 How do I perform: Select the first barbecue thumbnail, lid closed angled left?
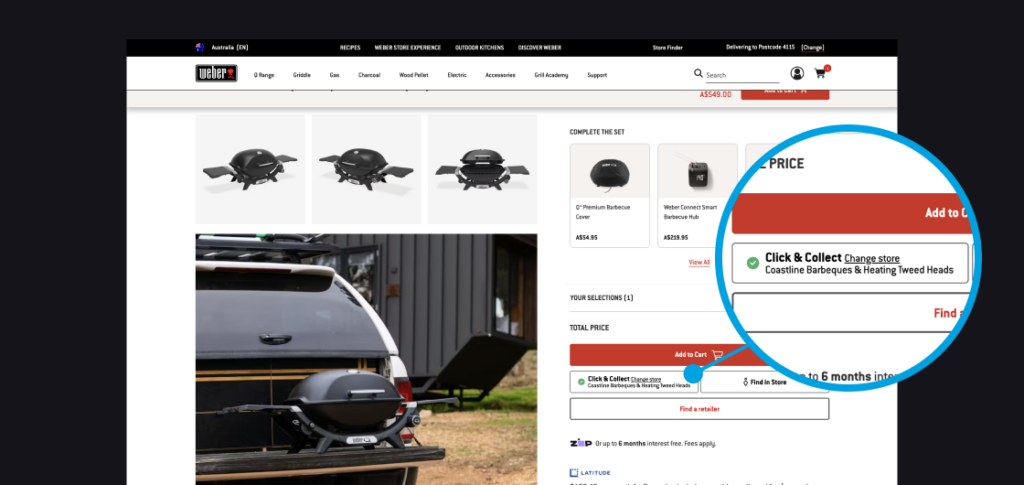(x=250, y=169)
